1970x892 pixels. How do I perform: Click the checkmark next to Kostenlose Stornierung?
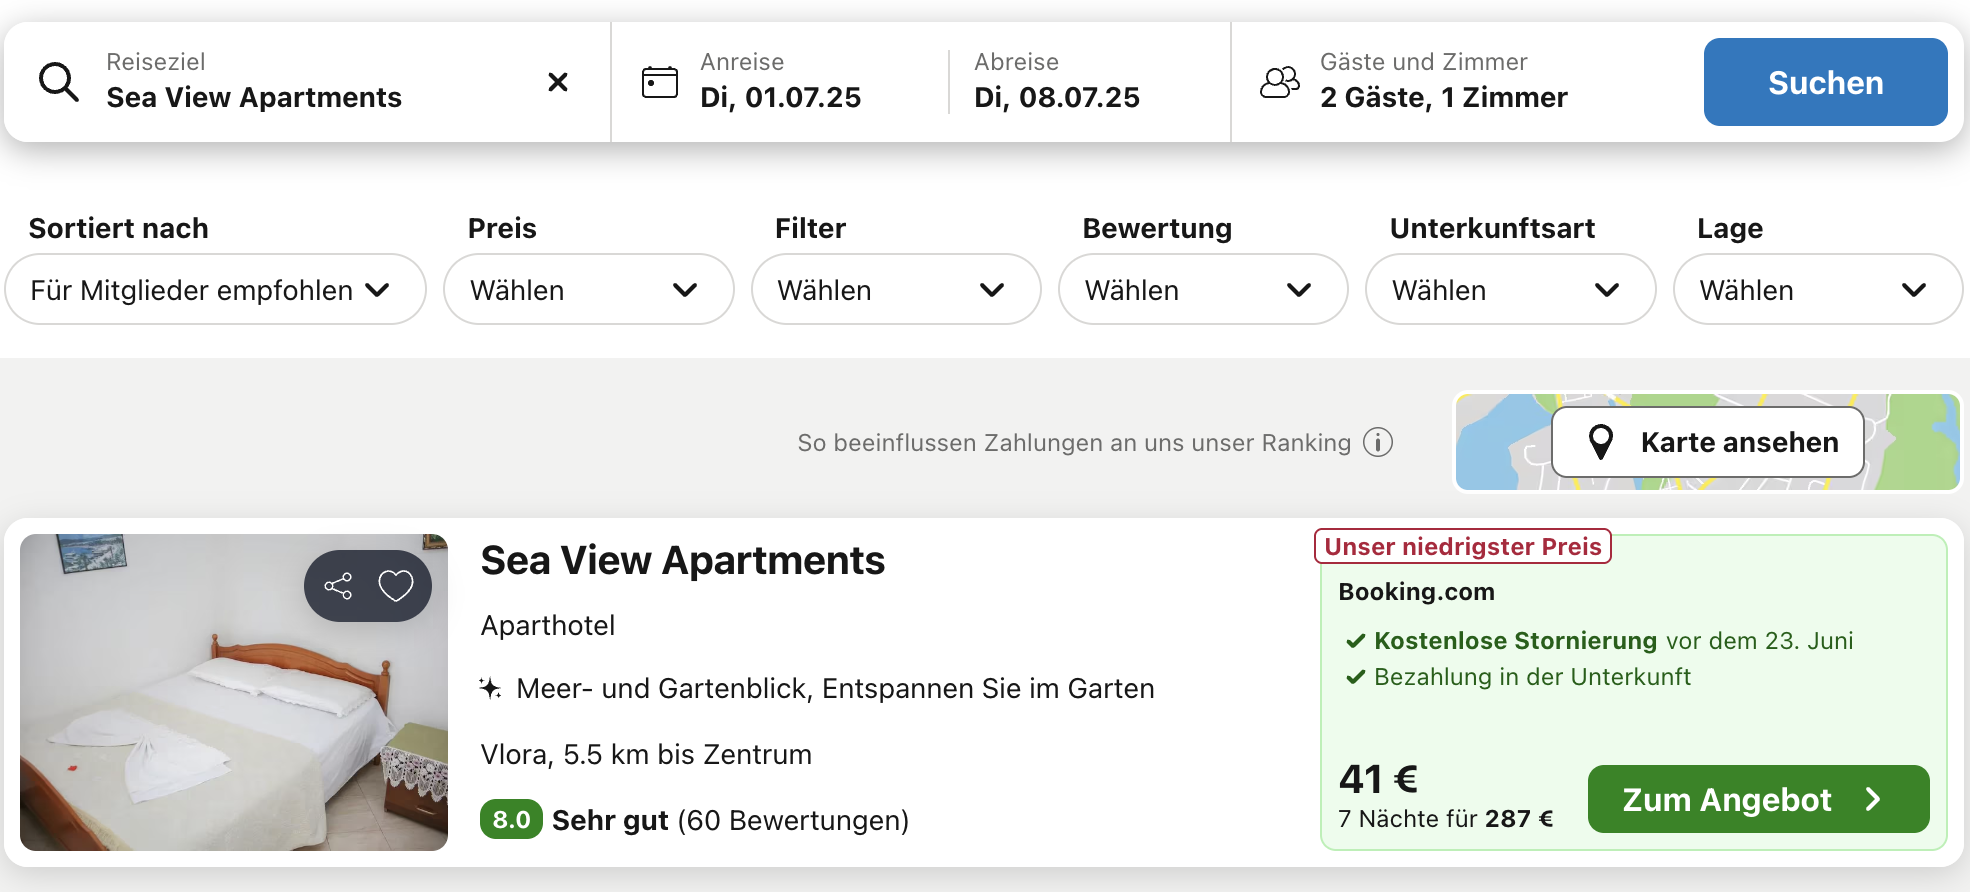[x=1355, y=641]
